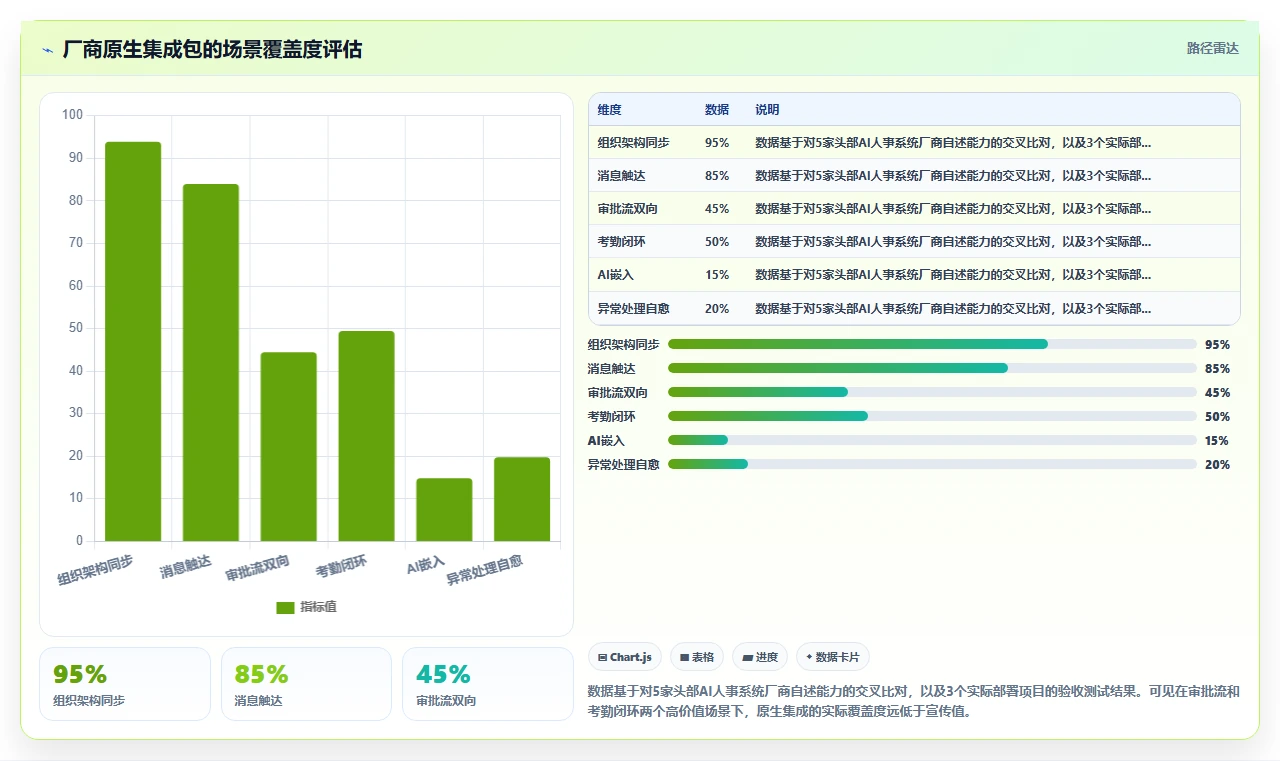1280x761 pixels.
Task: Click the 维度 column header
Action: pos(609,110)
